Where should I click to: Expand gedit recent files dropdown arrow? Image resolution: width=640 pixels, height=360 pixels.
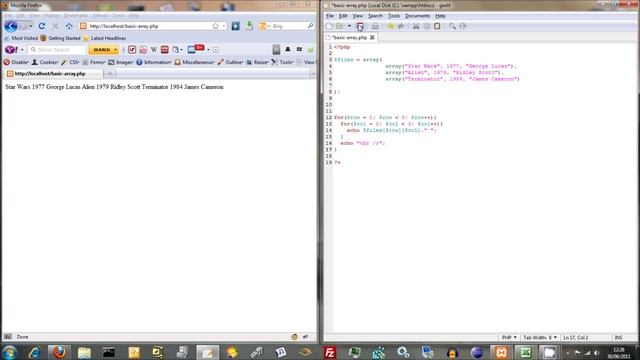349,26
